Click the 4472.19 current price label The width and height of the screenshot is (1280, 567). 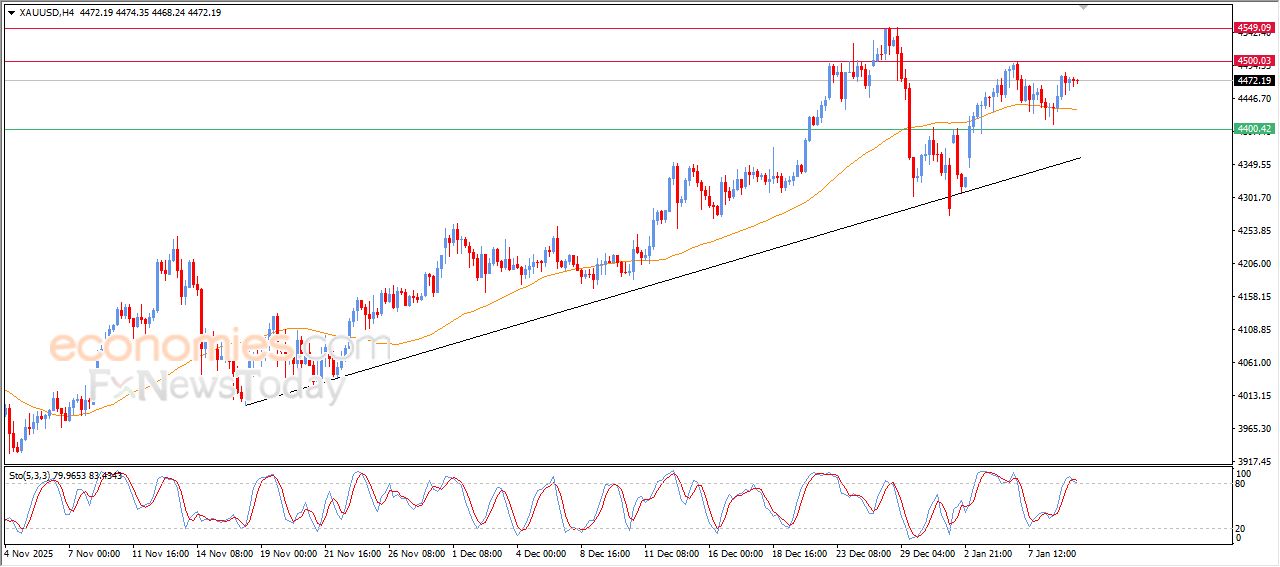(1253, 80)
